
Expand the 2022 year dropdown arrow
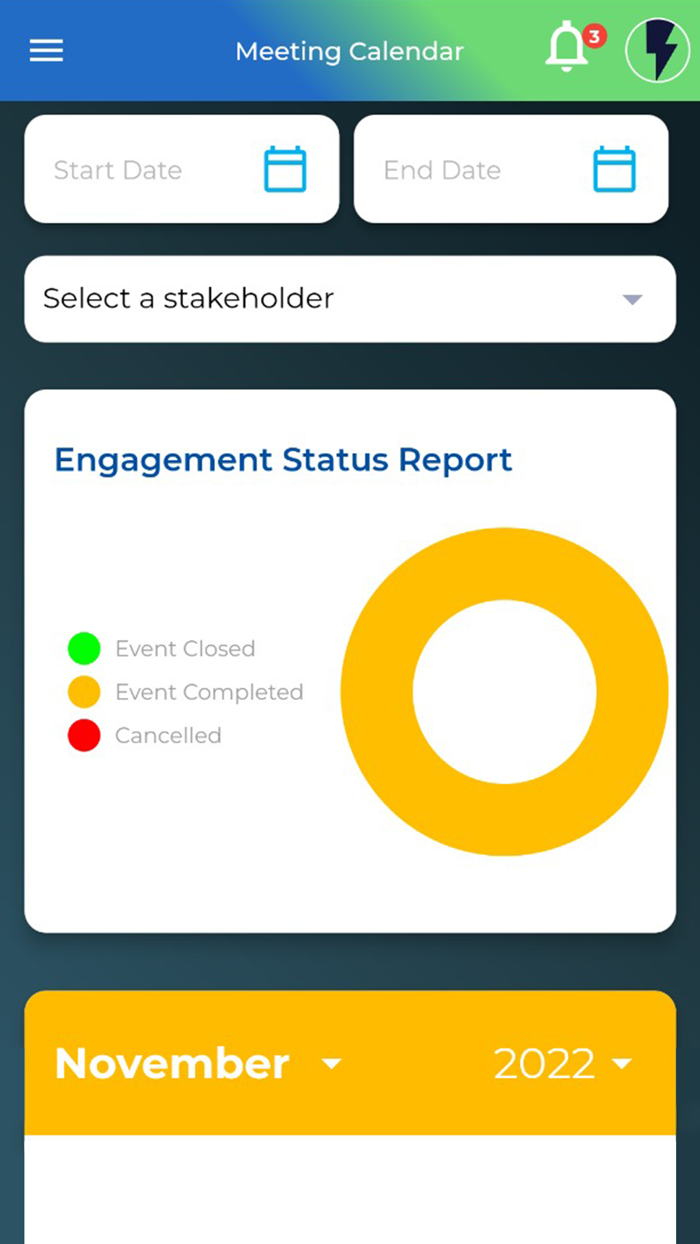click(622, 1064)
